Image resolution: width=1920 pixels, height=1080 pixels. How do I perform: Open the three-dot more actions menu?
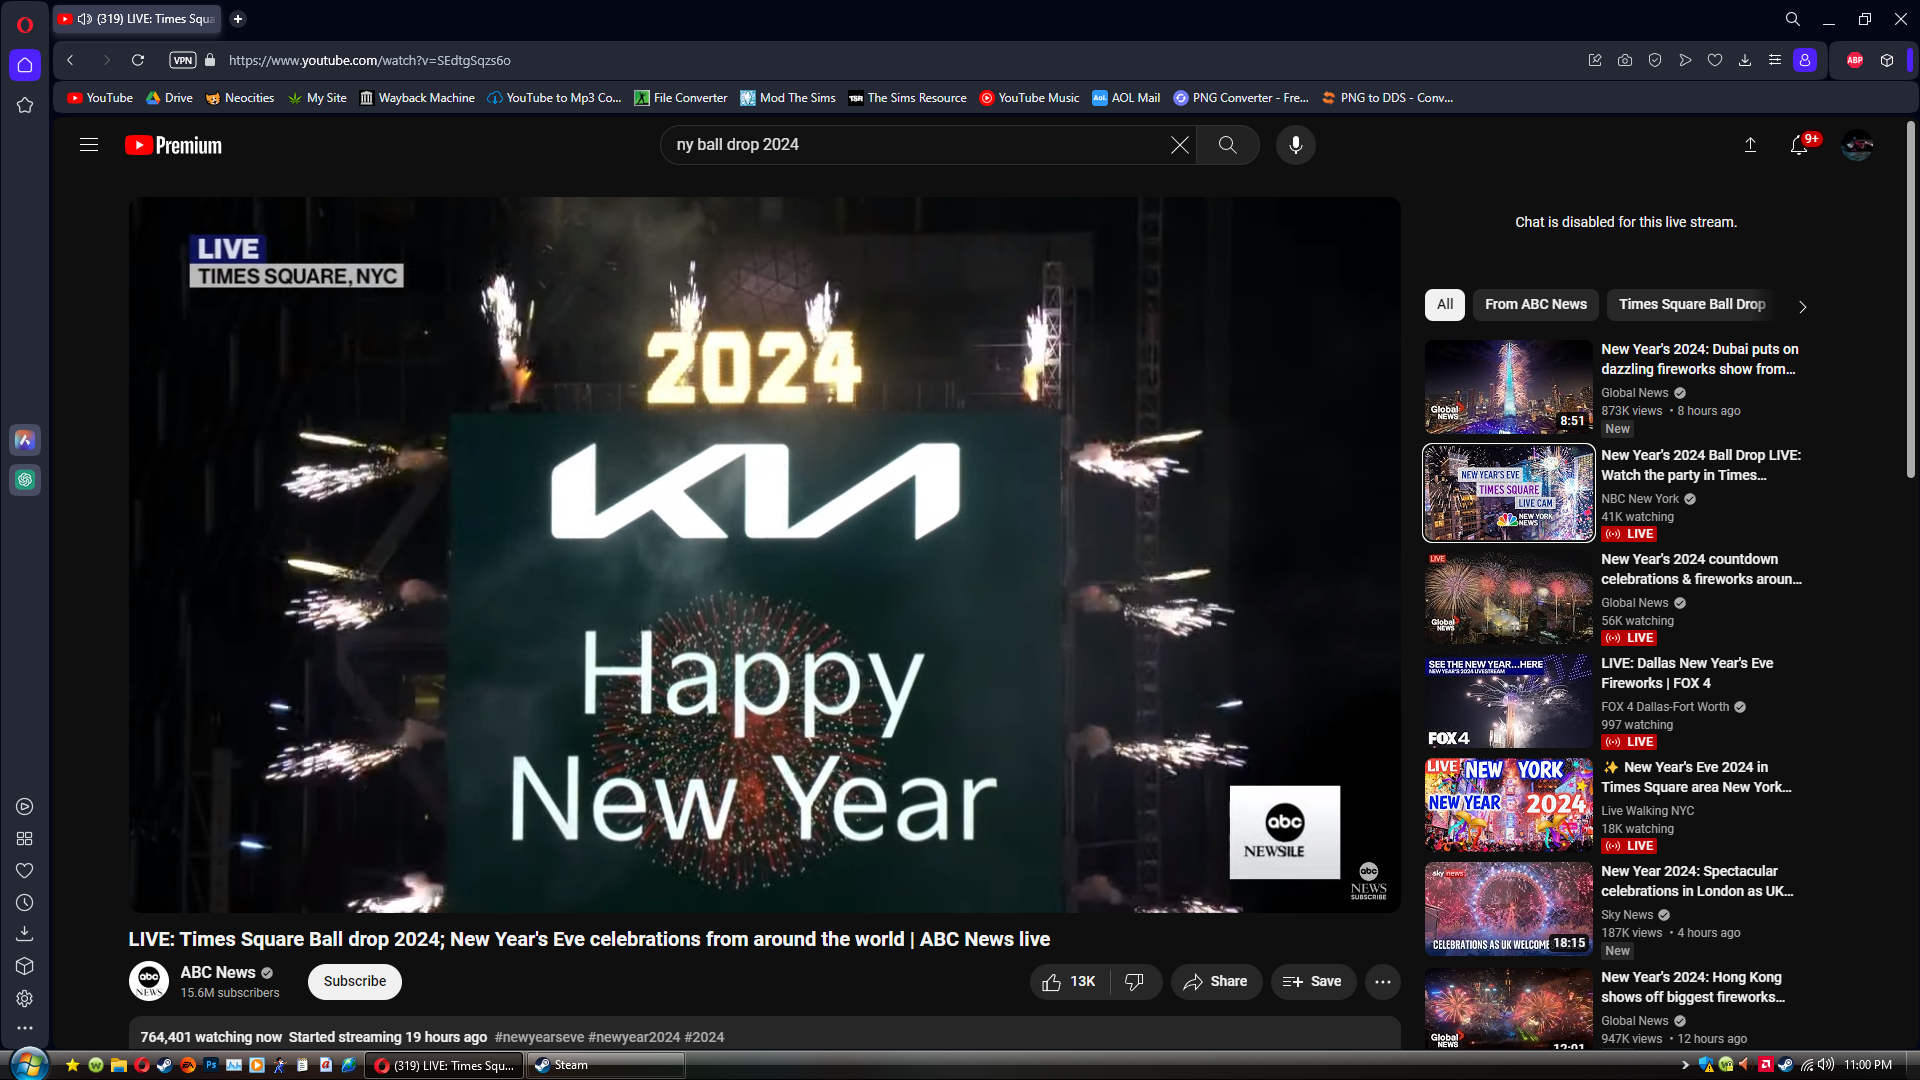(x=1382, y=982)
